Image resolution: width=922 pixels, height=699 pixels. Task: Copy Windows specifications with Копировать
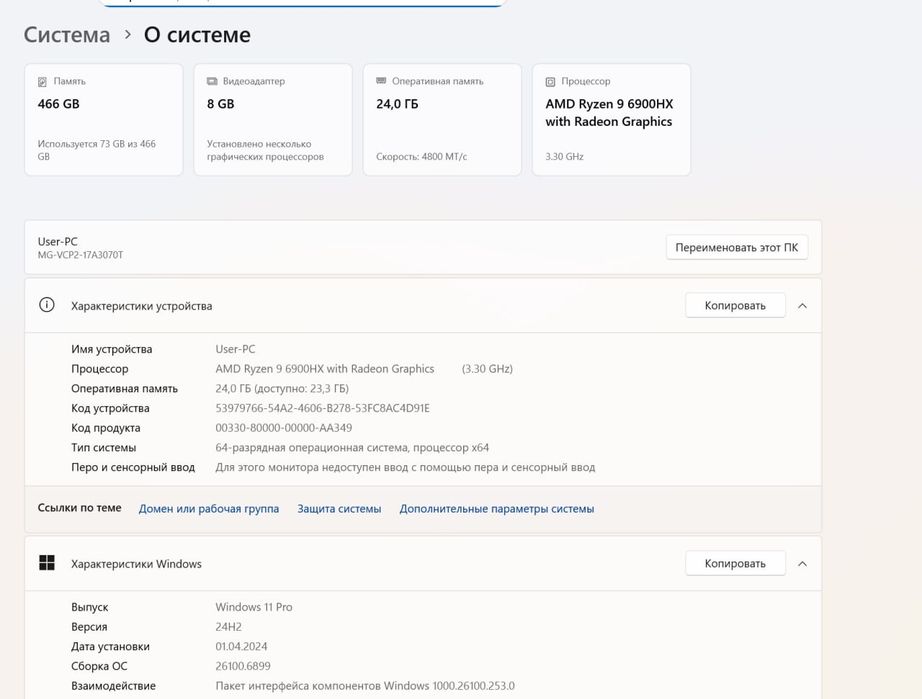pos(735,564)
